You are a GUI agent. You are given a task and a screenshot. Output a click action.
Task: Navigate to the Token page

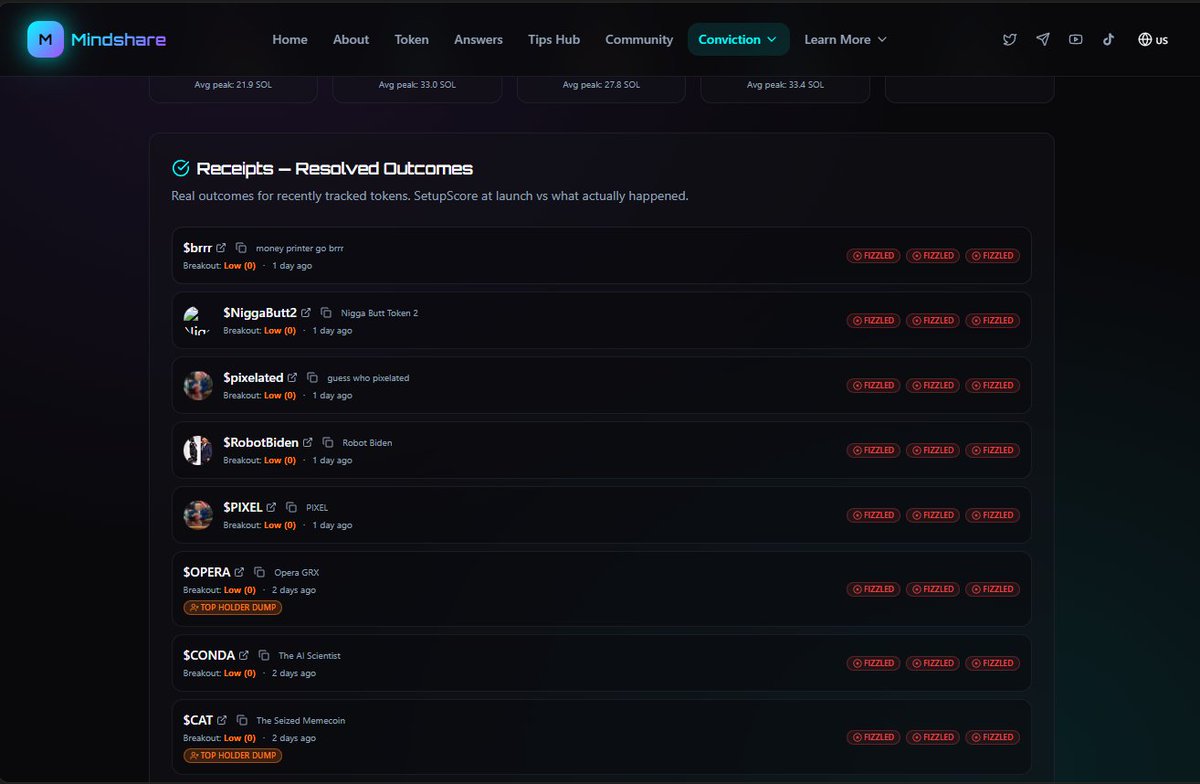pos(411,39)
